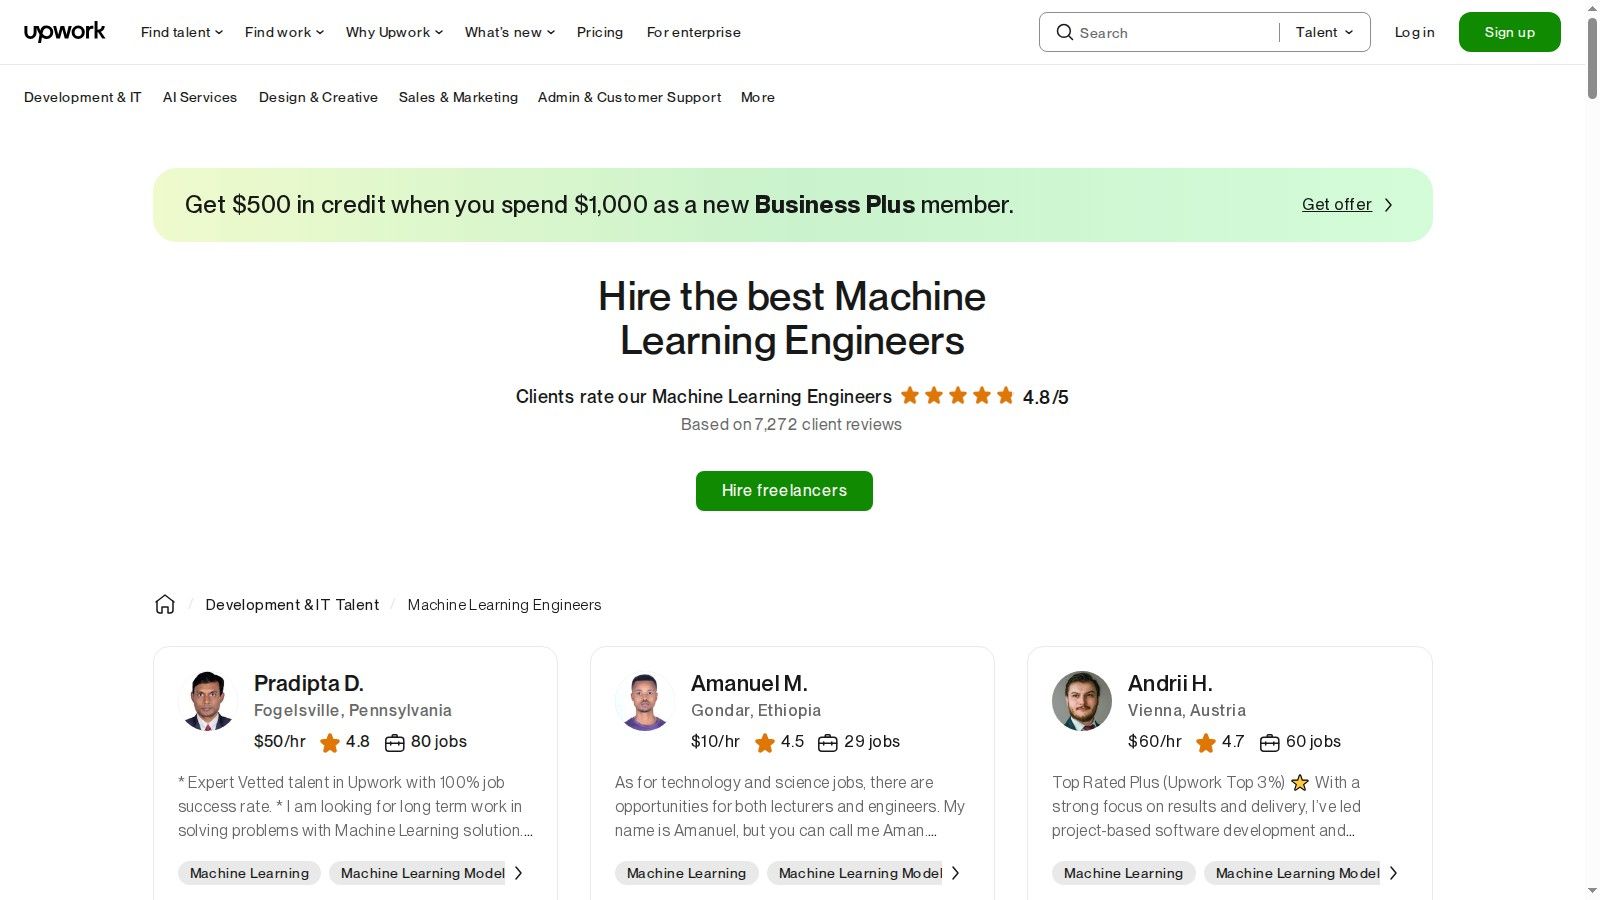This screenshot has width=1600, height=900.
Task: Click the Hire freelancers button
Action: [784, 490]
